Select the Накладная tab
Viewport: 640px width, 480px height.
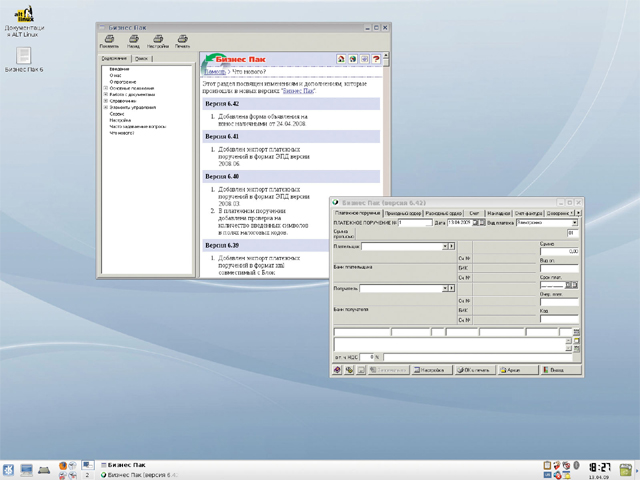point(498,213)
